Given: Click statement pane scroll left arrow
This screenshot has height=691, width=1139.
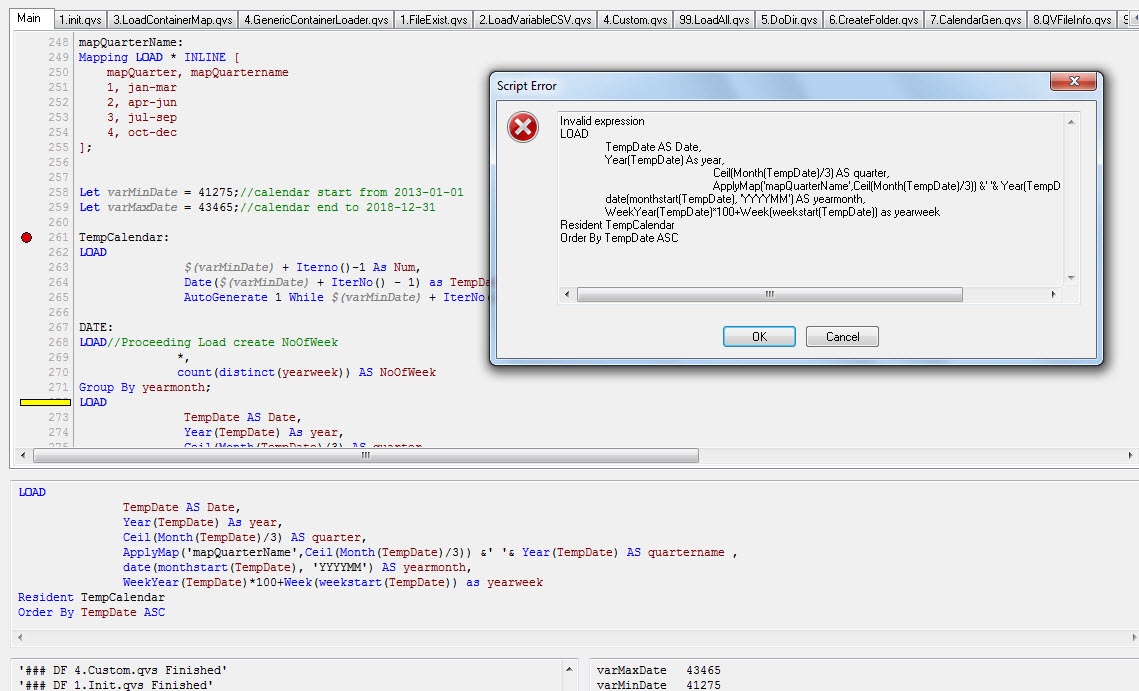Looking at the screenshot, I should [x=20, y=637].
